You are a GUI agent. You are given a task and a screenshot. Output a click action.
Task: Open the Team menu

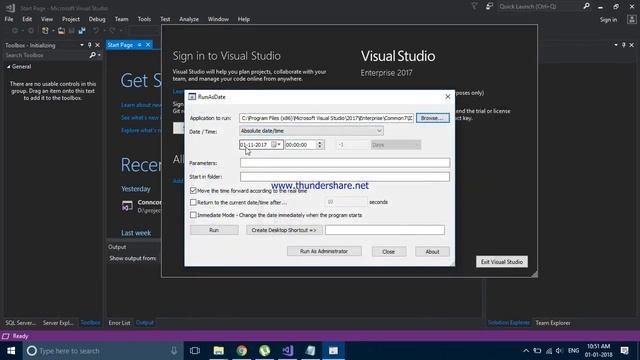pos(121,19)
